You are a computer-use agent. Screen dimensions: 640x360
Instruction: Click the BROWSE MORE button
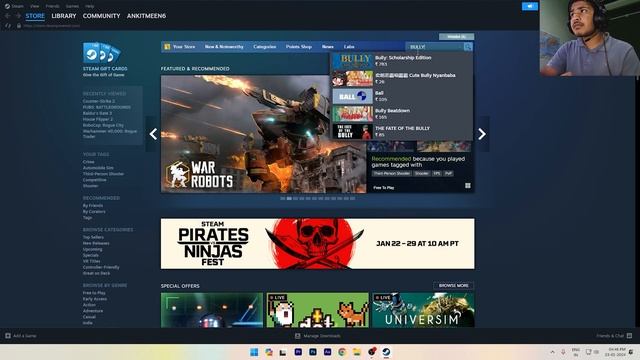(453, 286)
